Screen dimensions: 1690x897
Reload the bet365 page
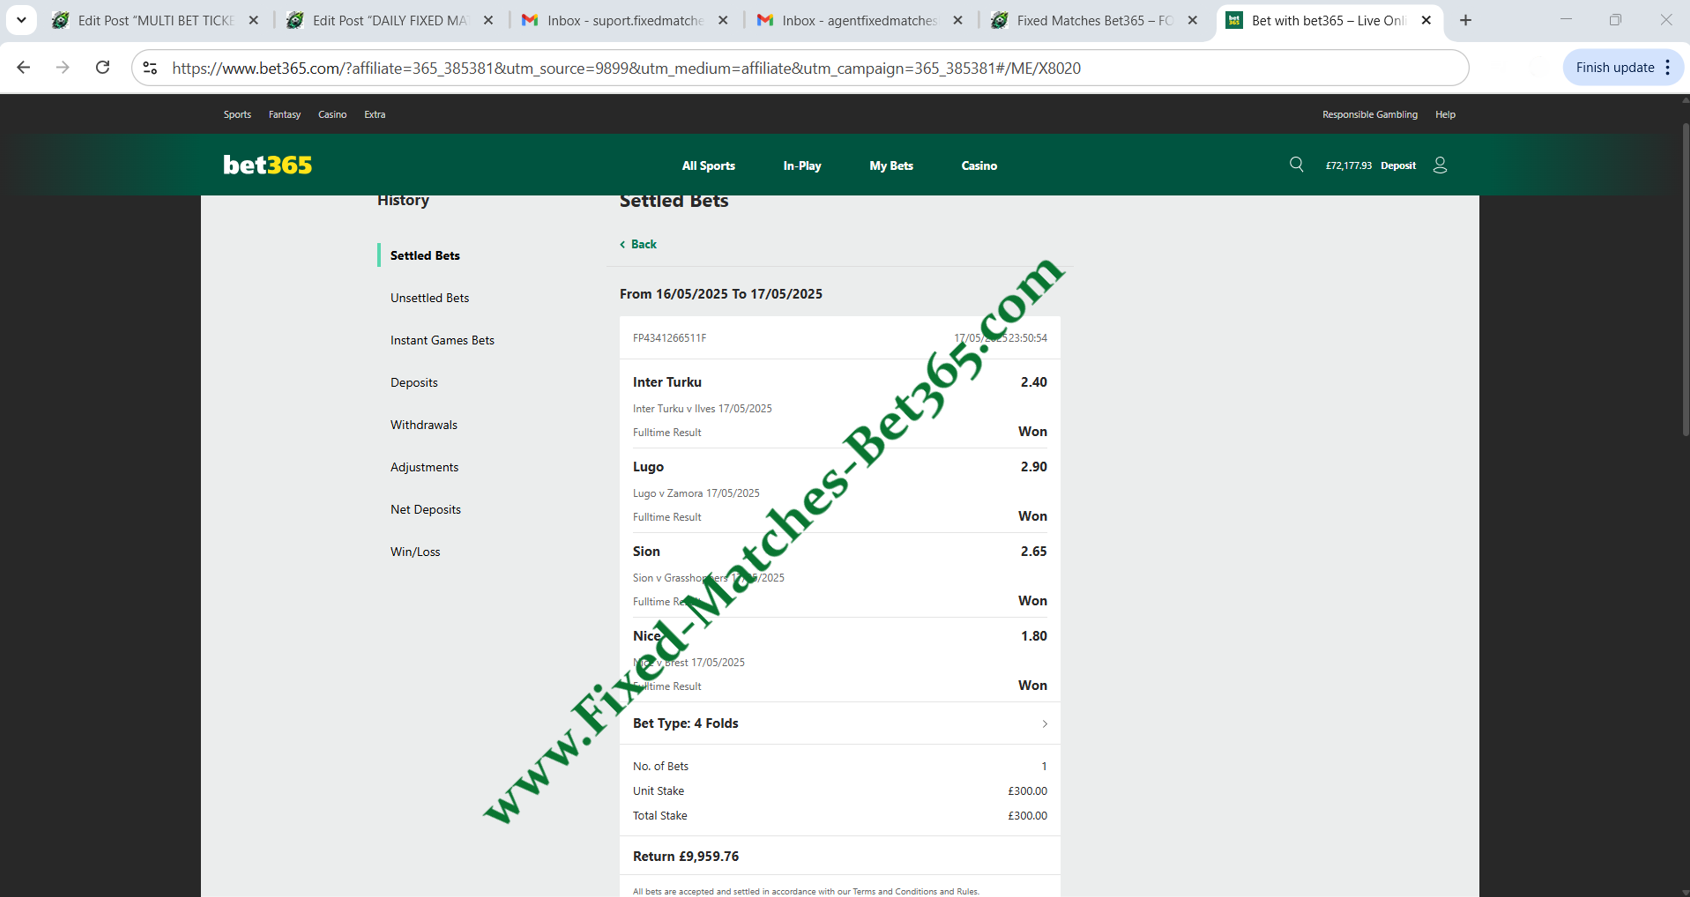point(102,68)
